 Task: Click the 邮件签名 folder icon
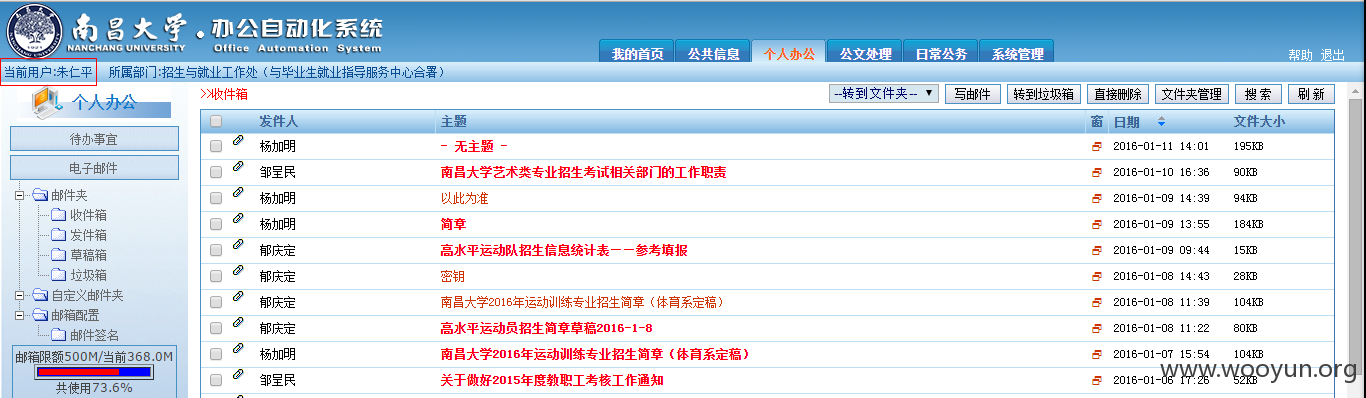point(59,335)
